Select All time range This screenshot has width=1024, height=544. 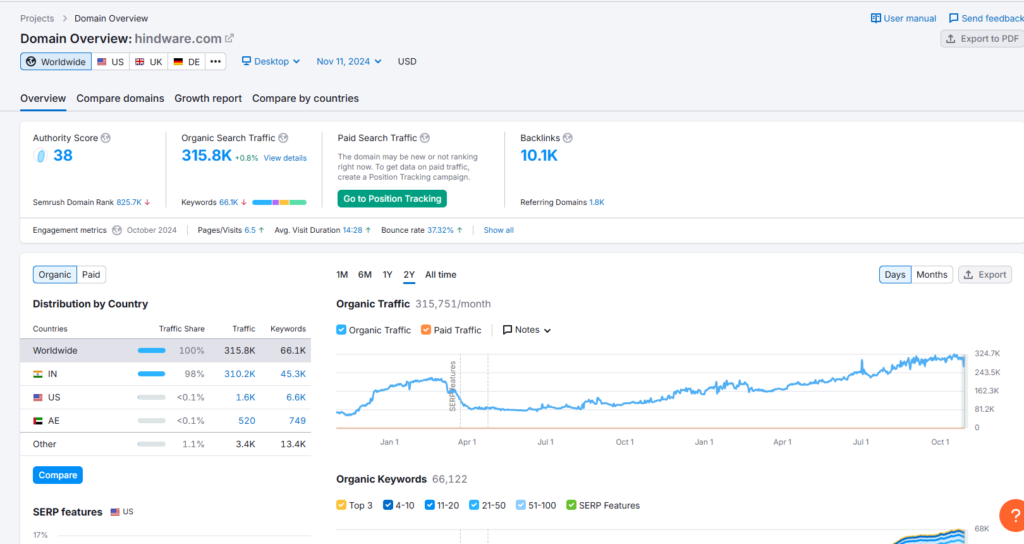pos(441,275)
